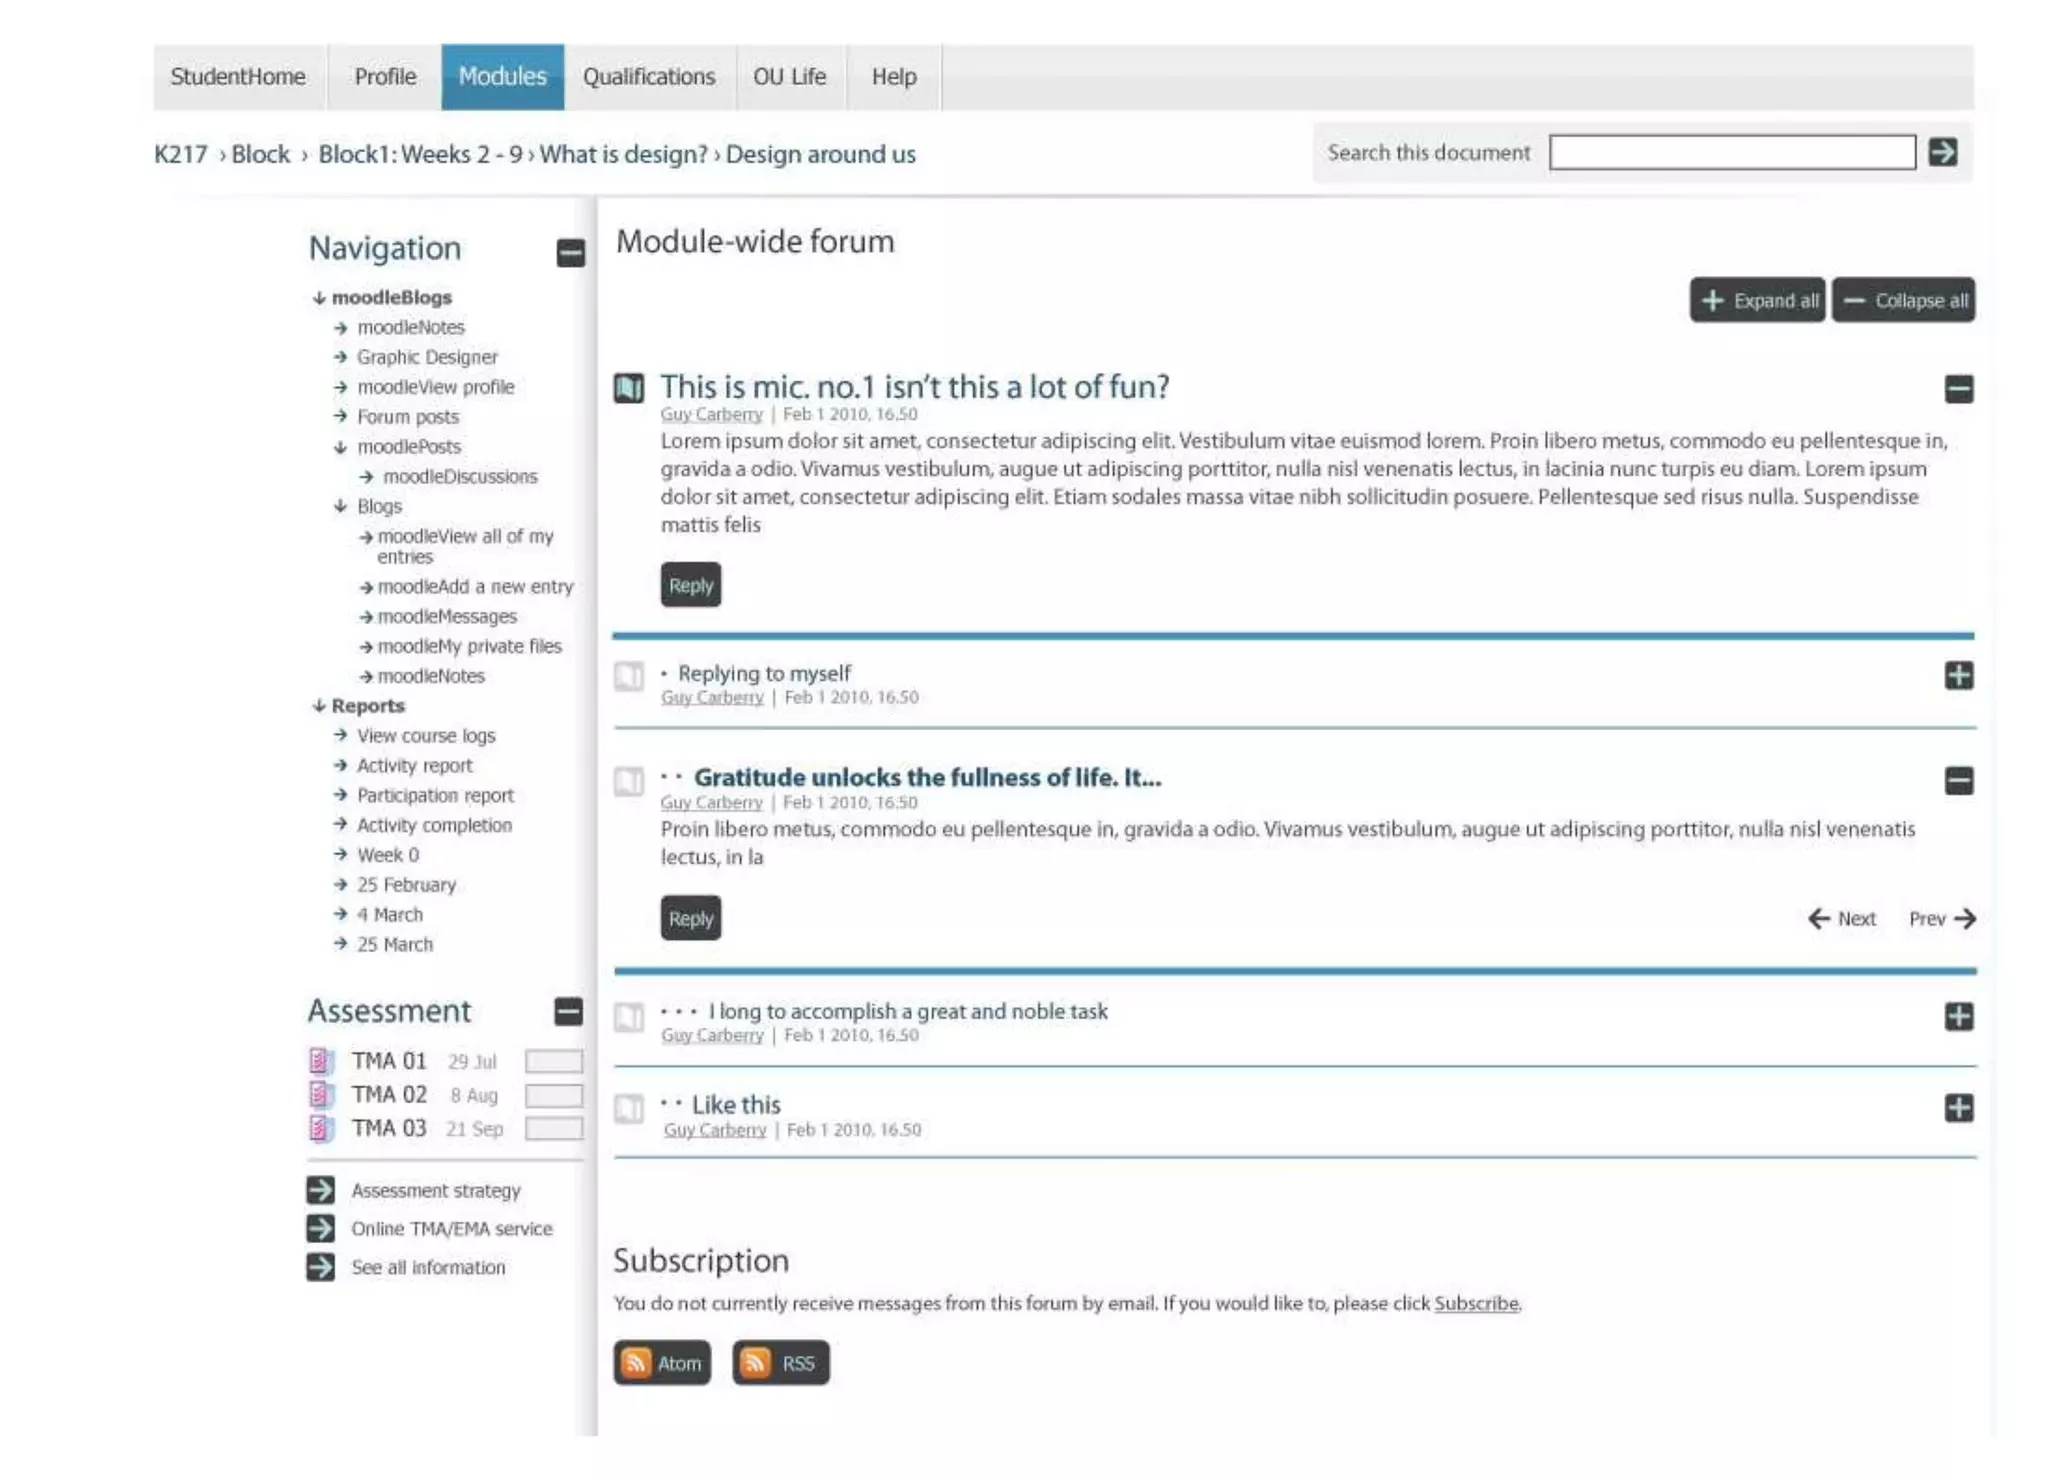Collapse the Navigation panel
This screenshot has height=1480, width=2048.
(571, 253)
